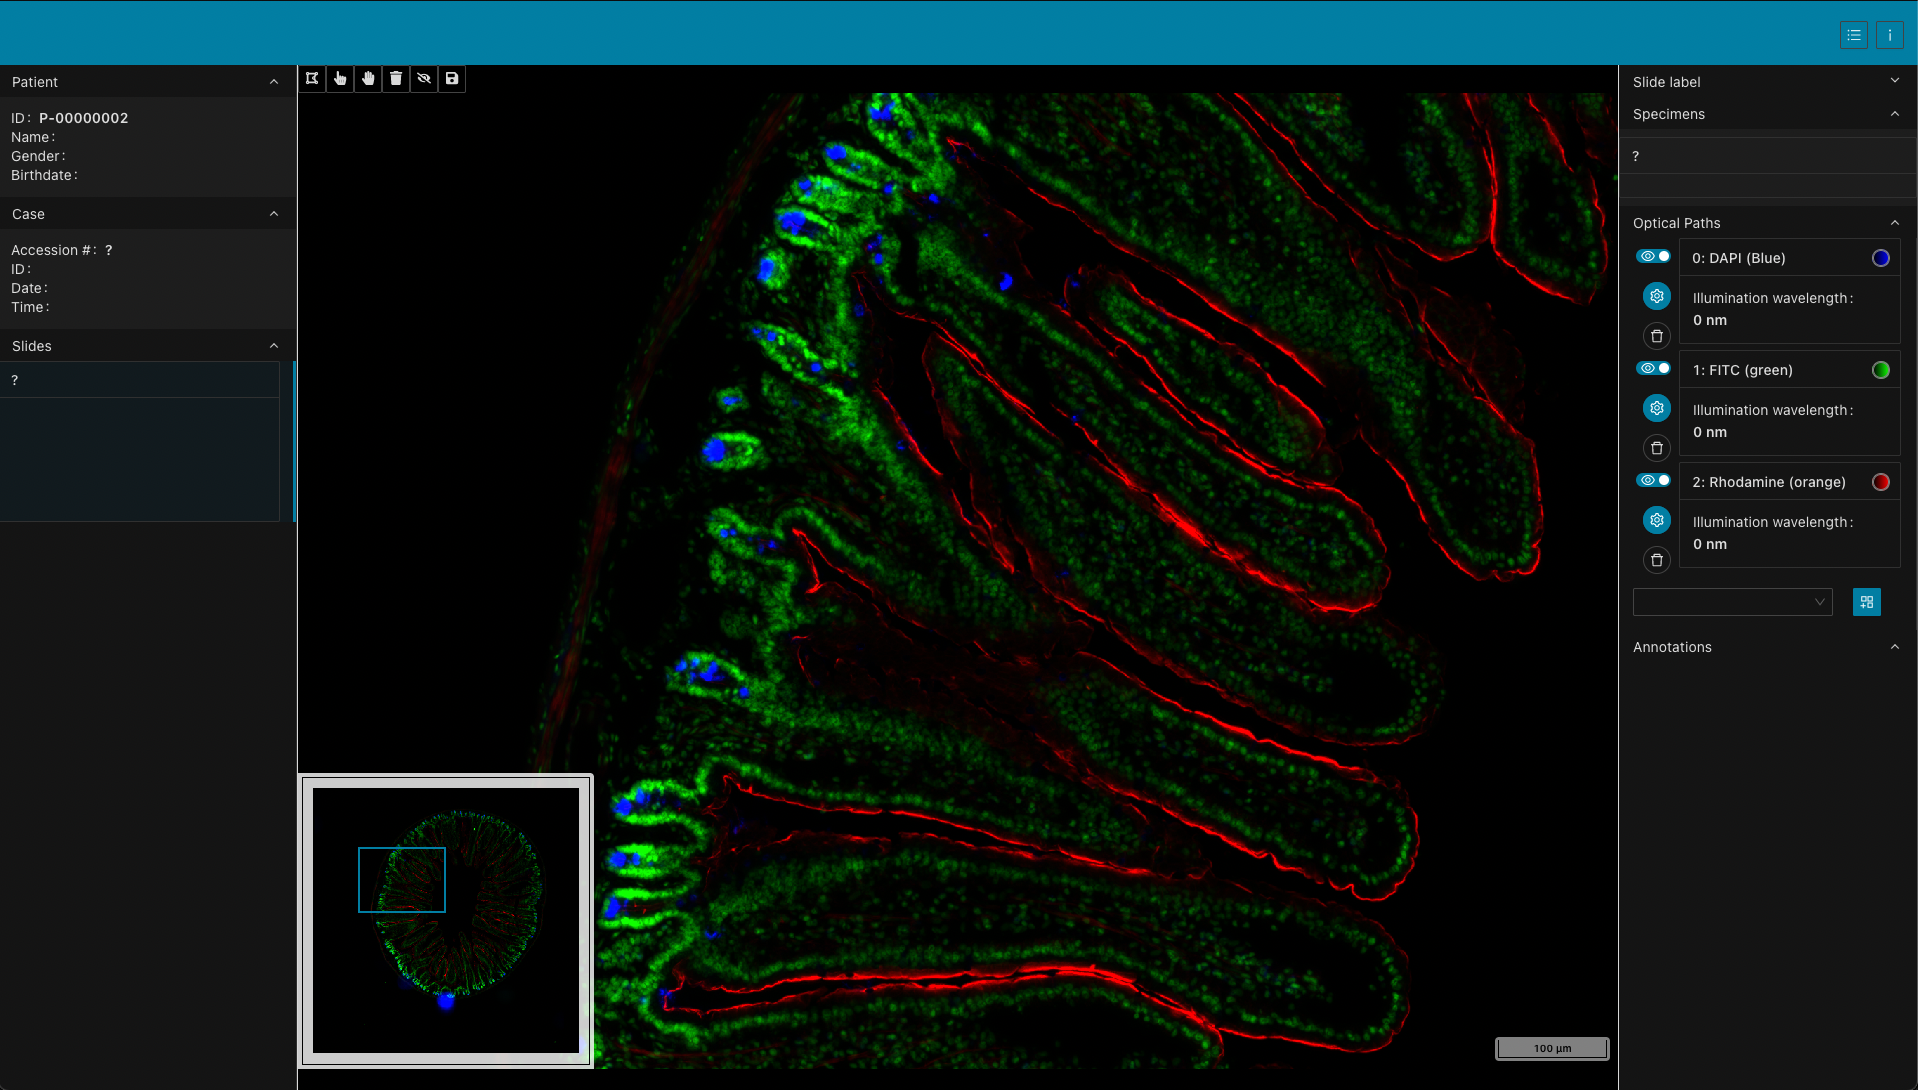1918x1090 pixels.
Task: Toggle visibility of DAPI (Blue) channel
Action: point(1653,257)
